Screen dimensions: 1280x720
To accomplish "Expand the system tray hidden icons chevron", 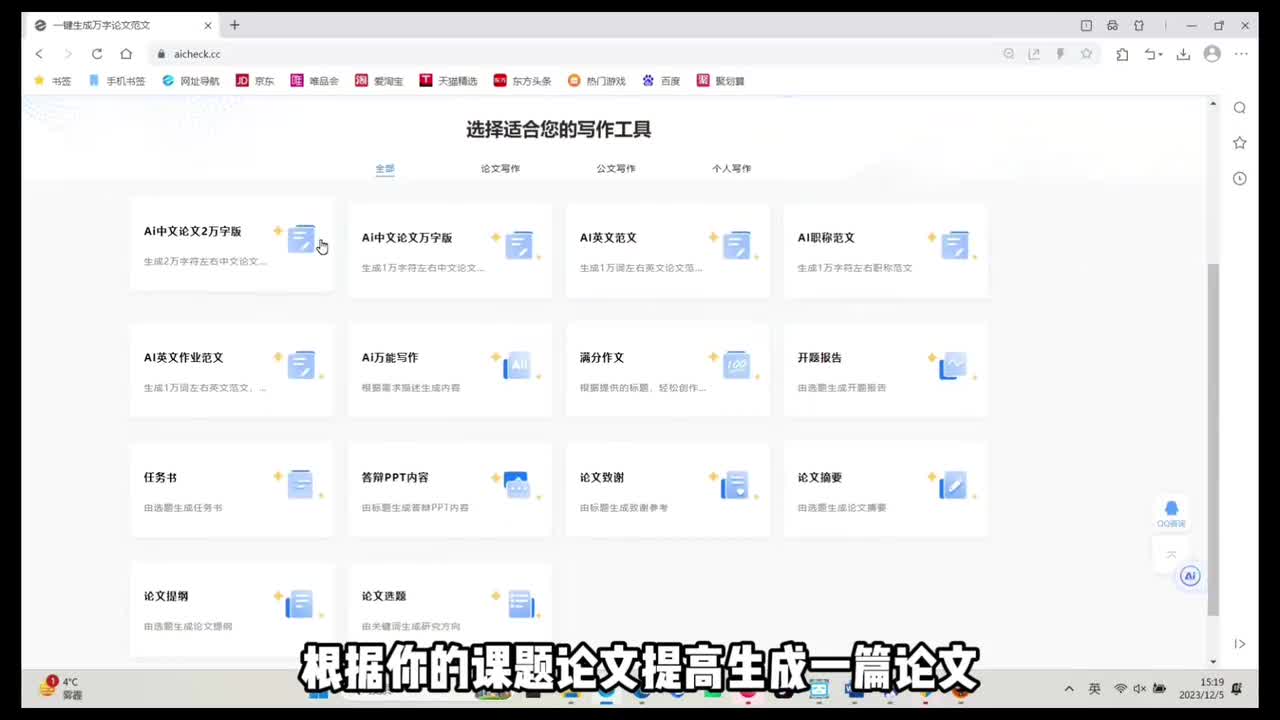I will (x=1069, y=689).
